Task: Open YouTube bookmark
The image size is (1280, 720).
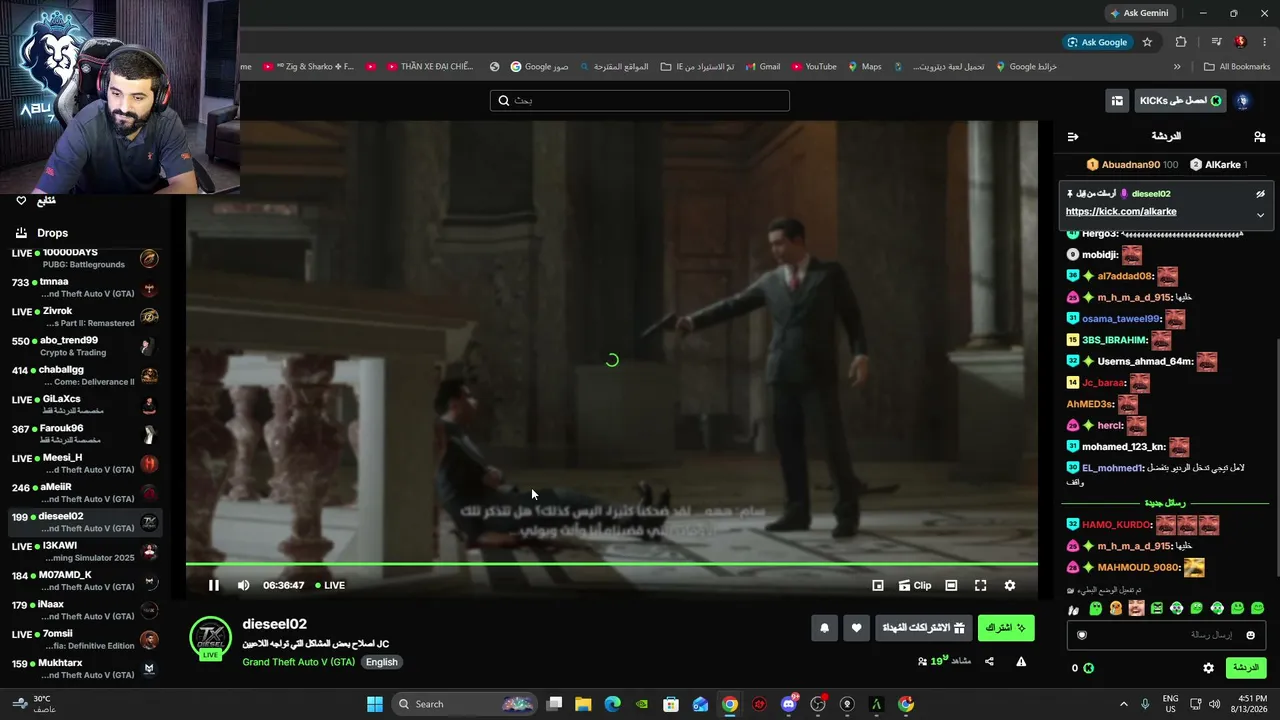Action: coord(814,67)
